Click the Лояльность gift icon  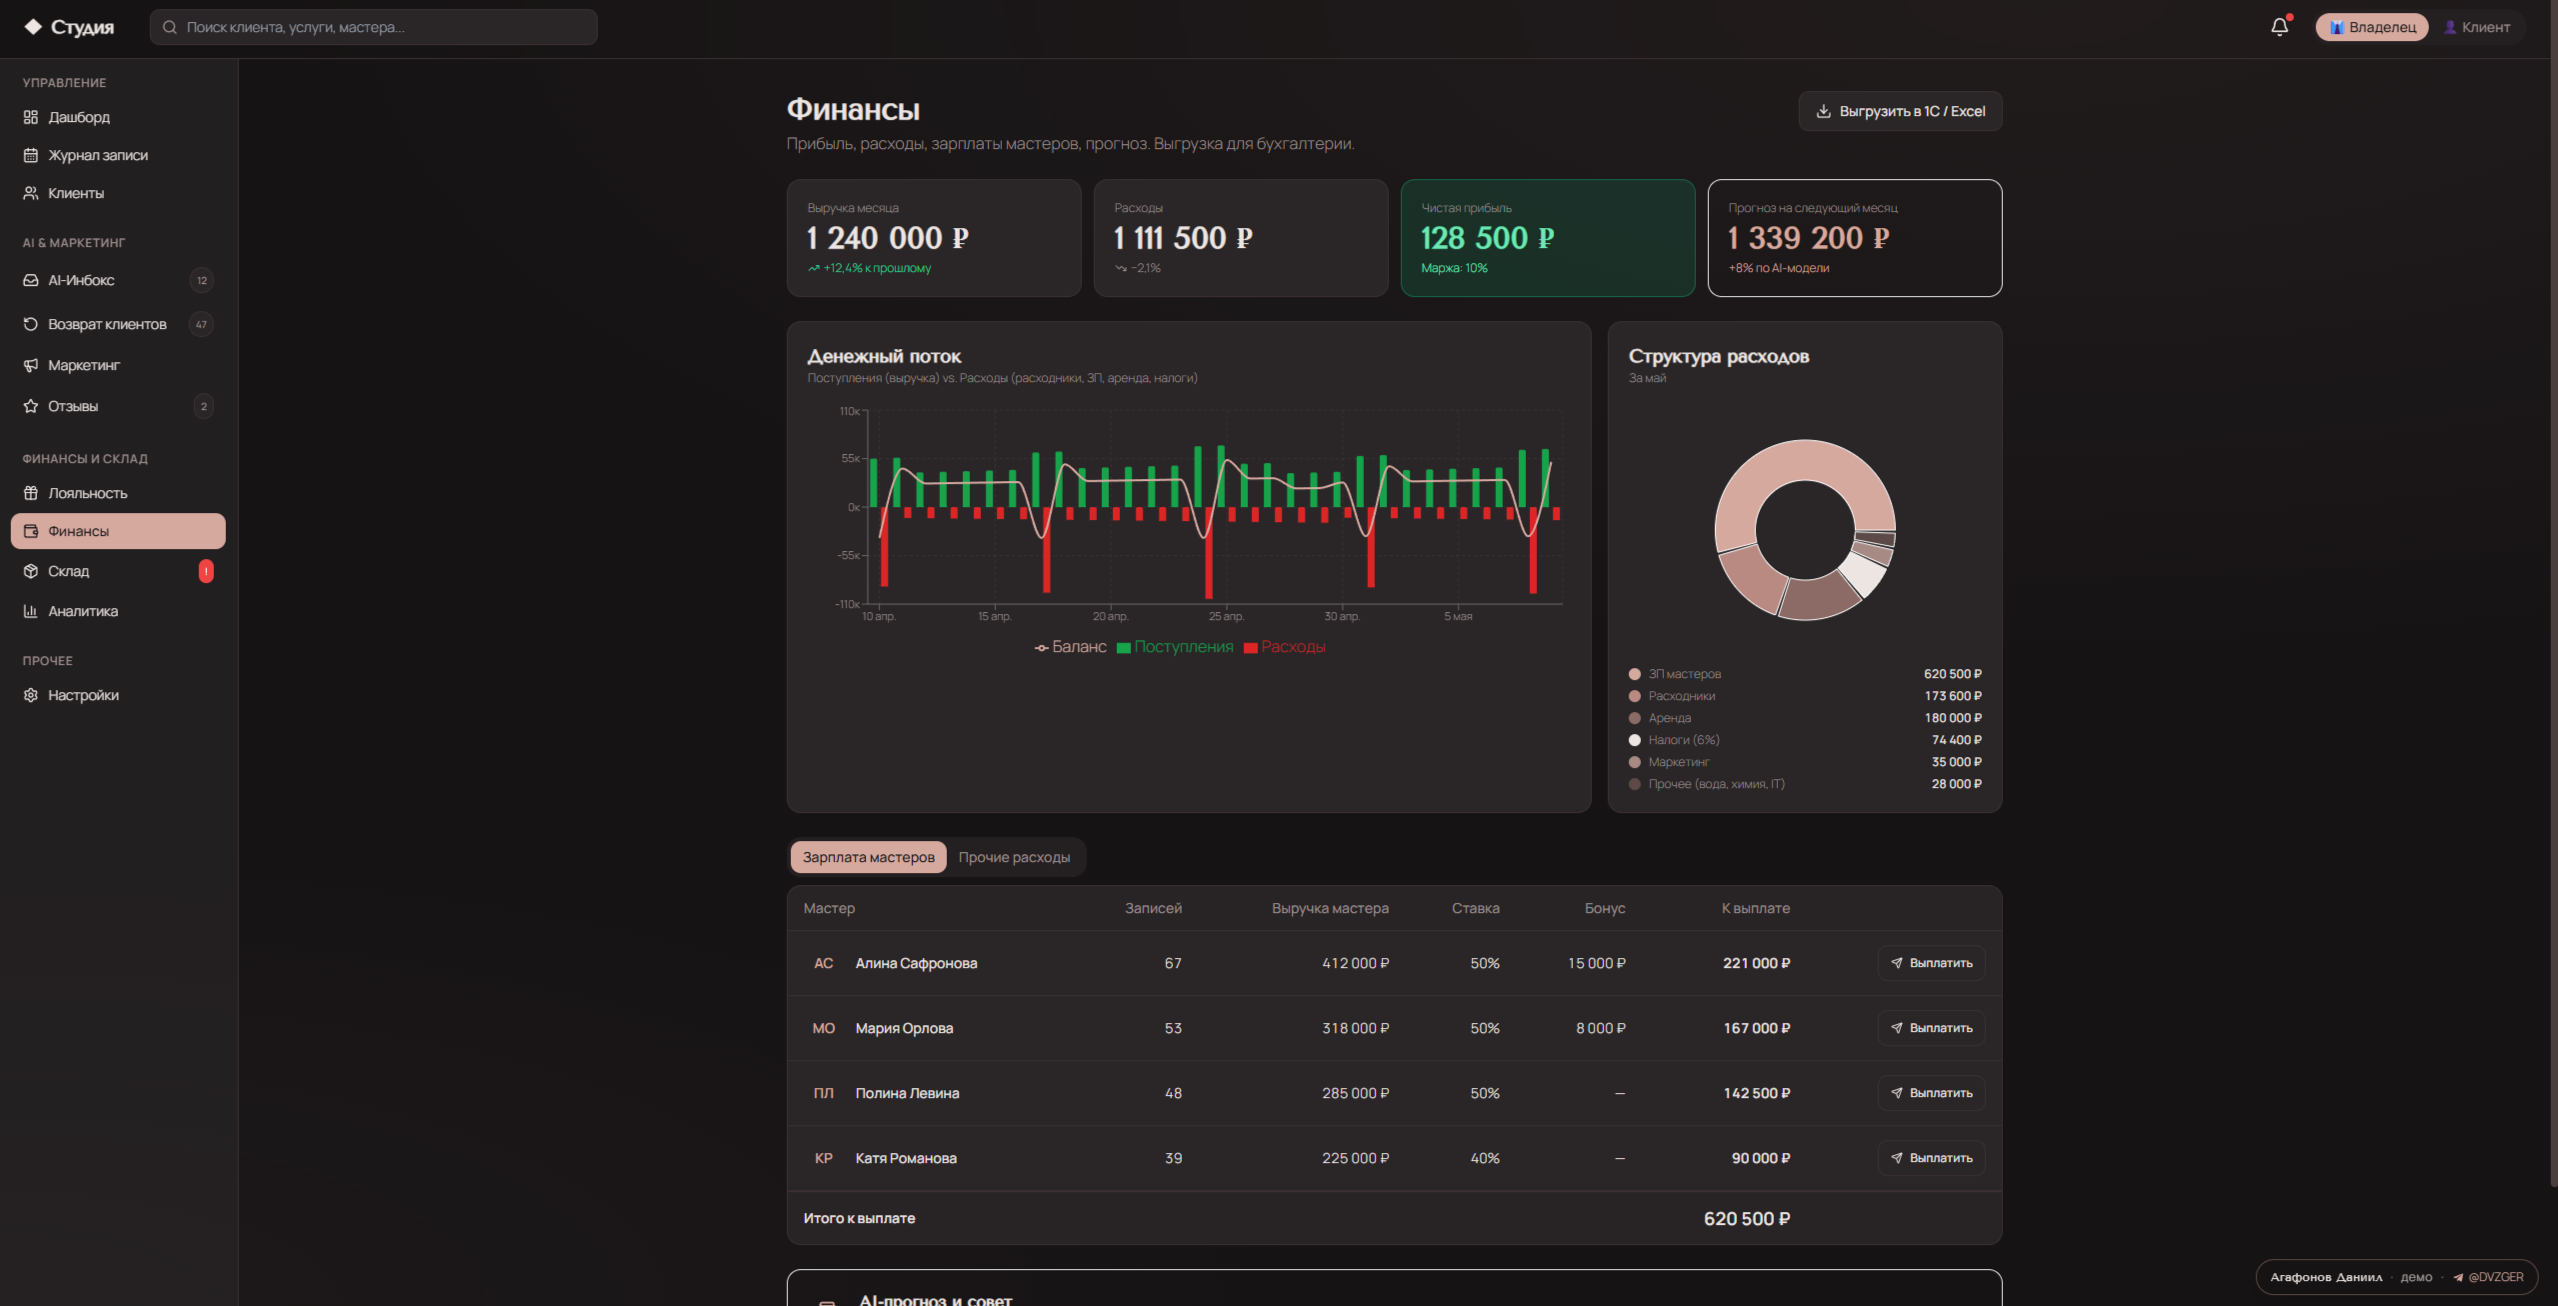(31, 493)
